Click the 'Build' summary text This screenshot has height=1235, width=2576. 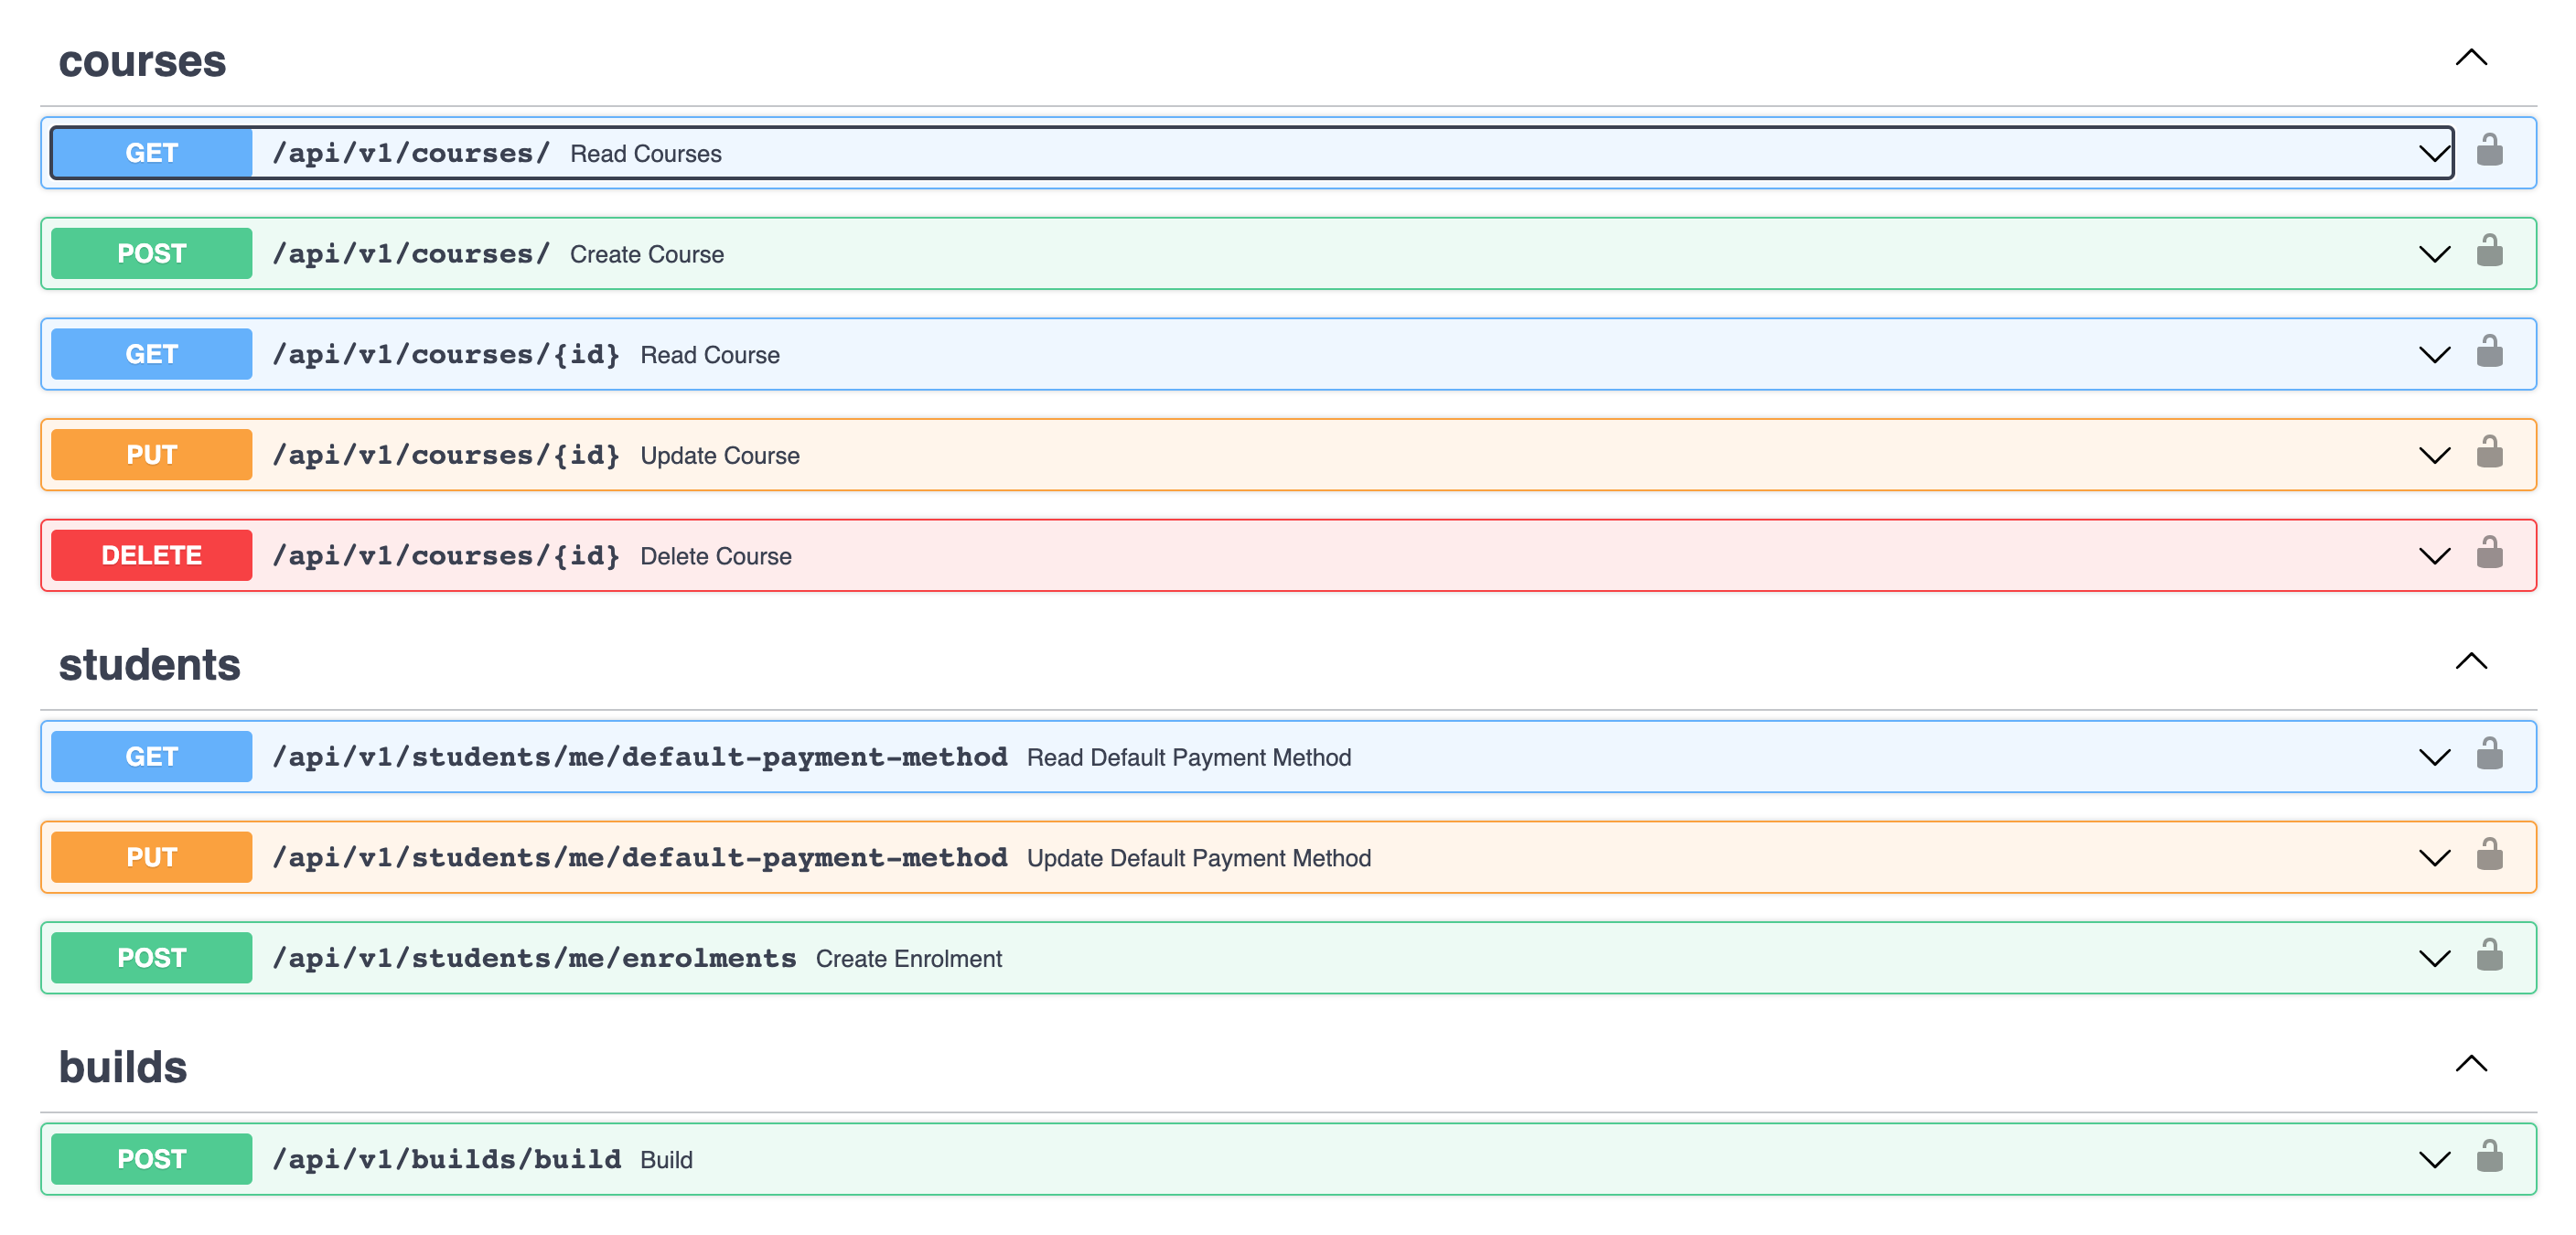[x=666, y=1161]
